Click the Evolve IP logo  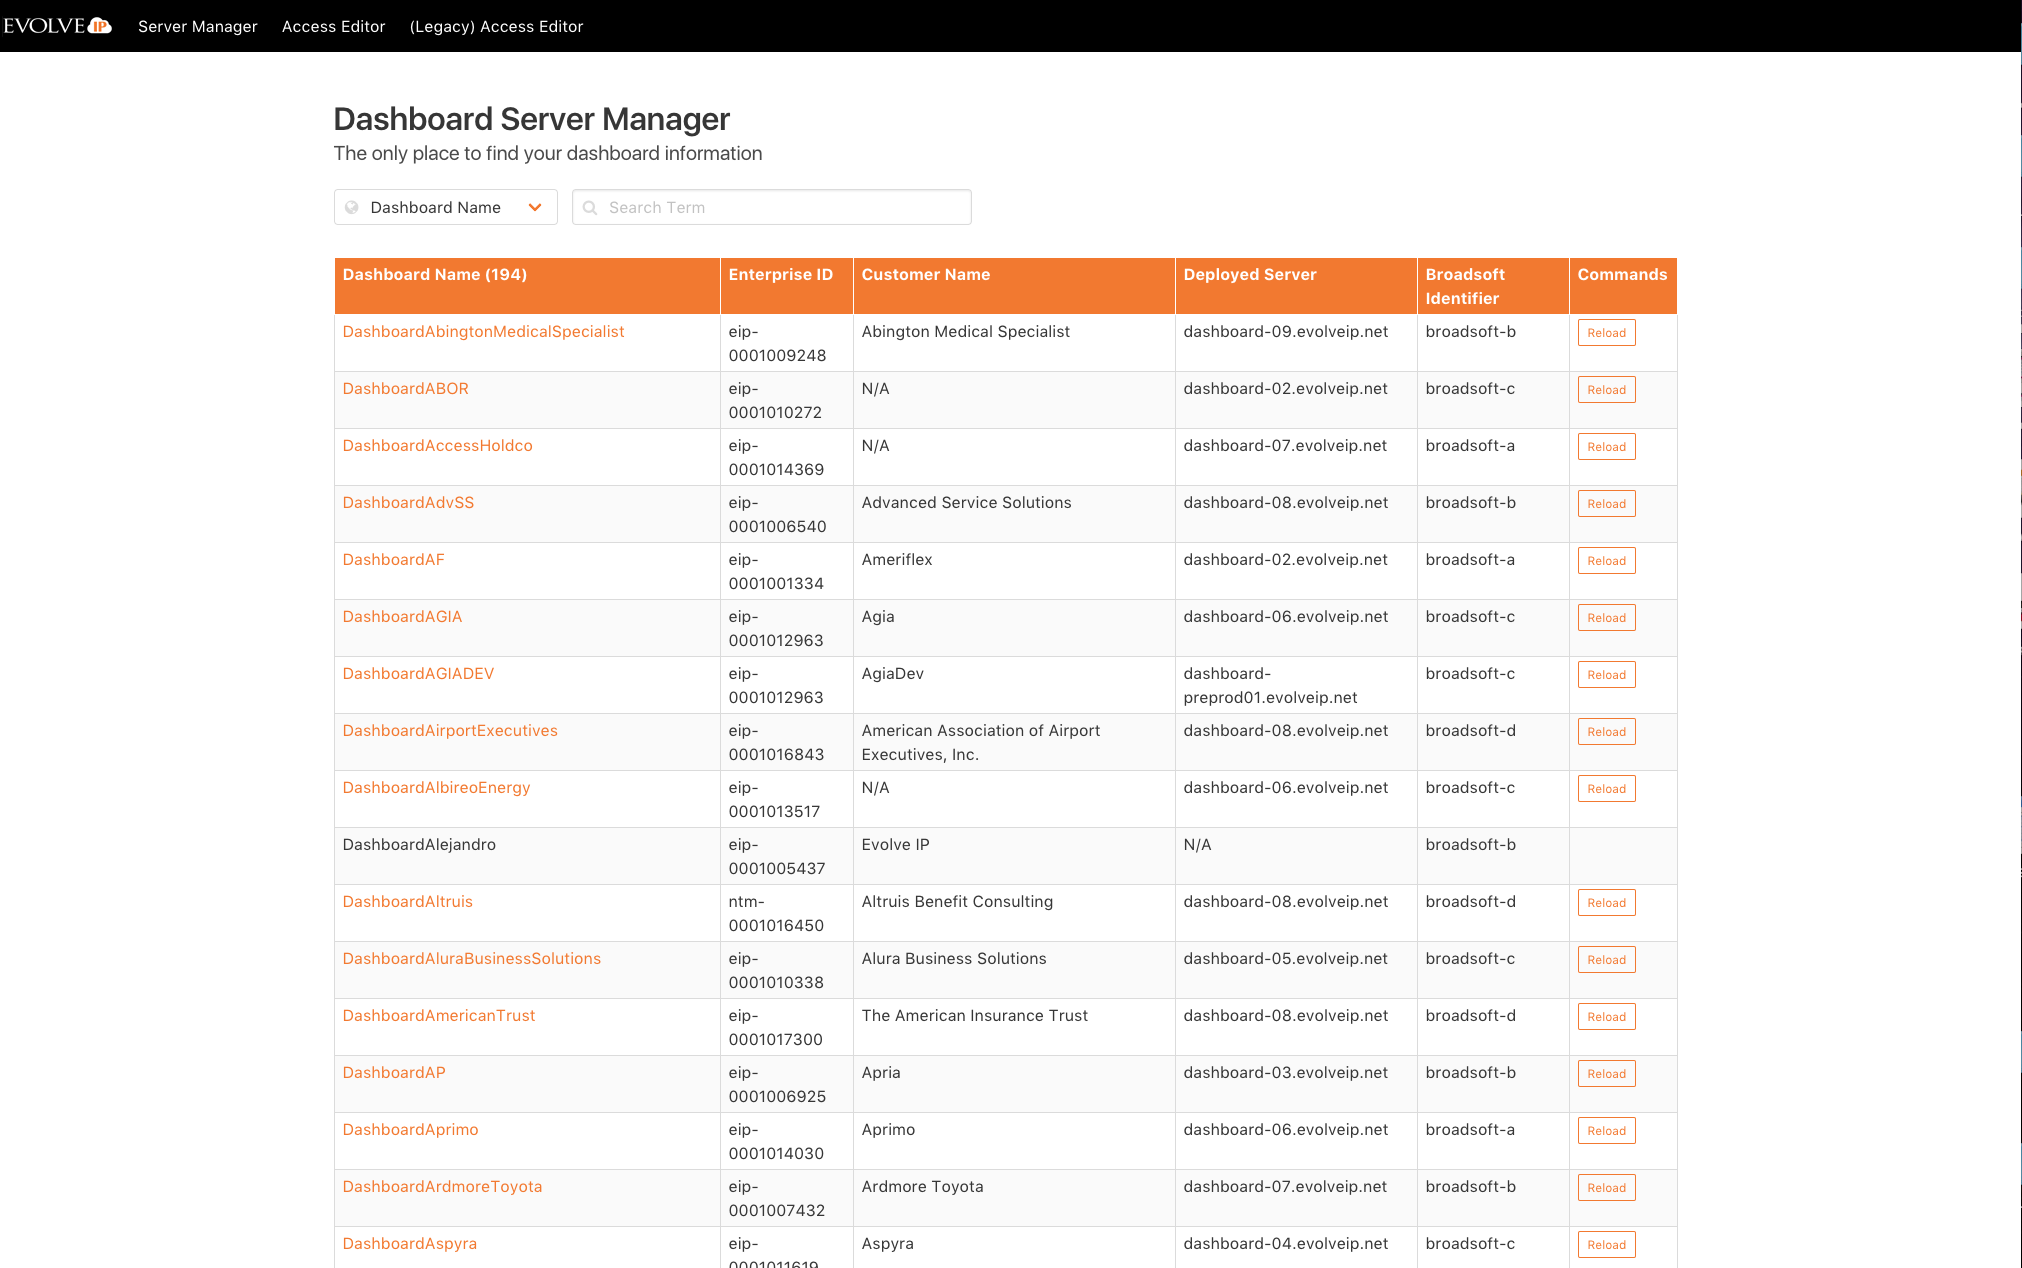(57, 26)
